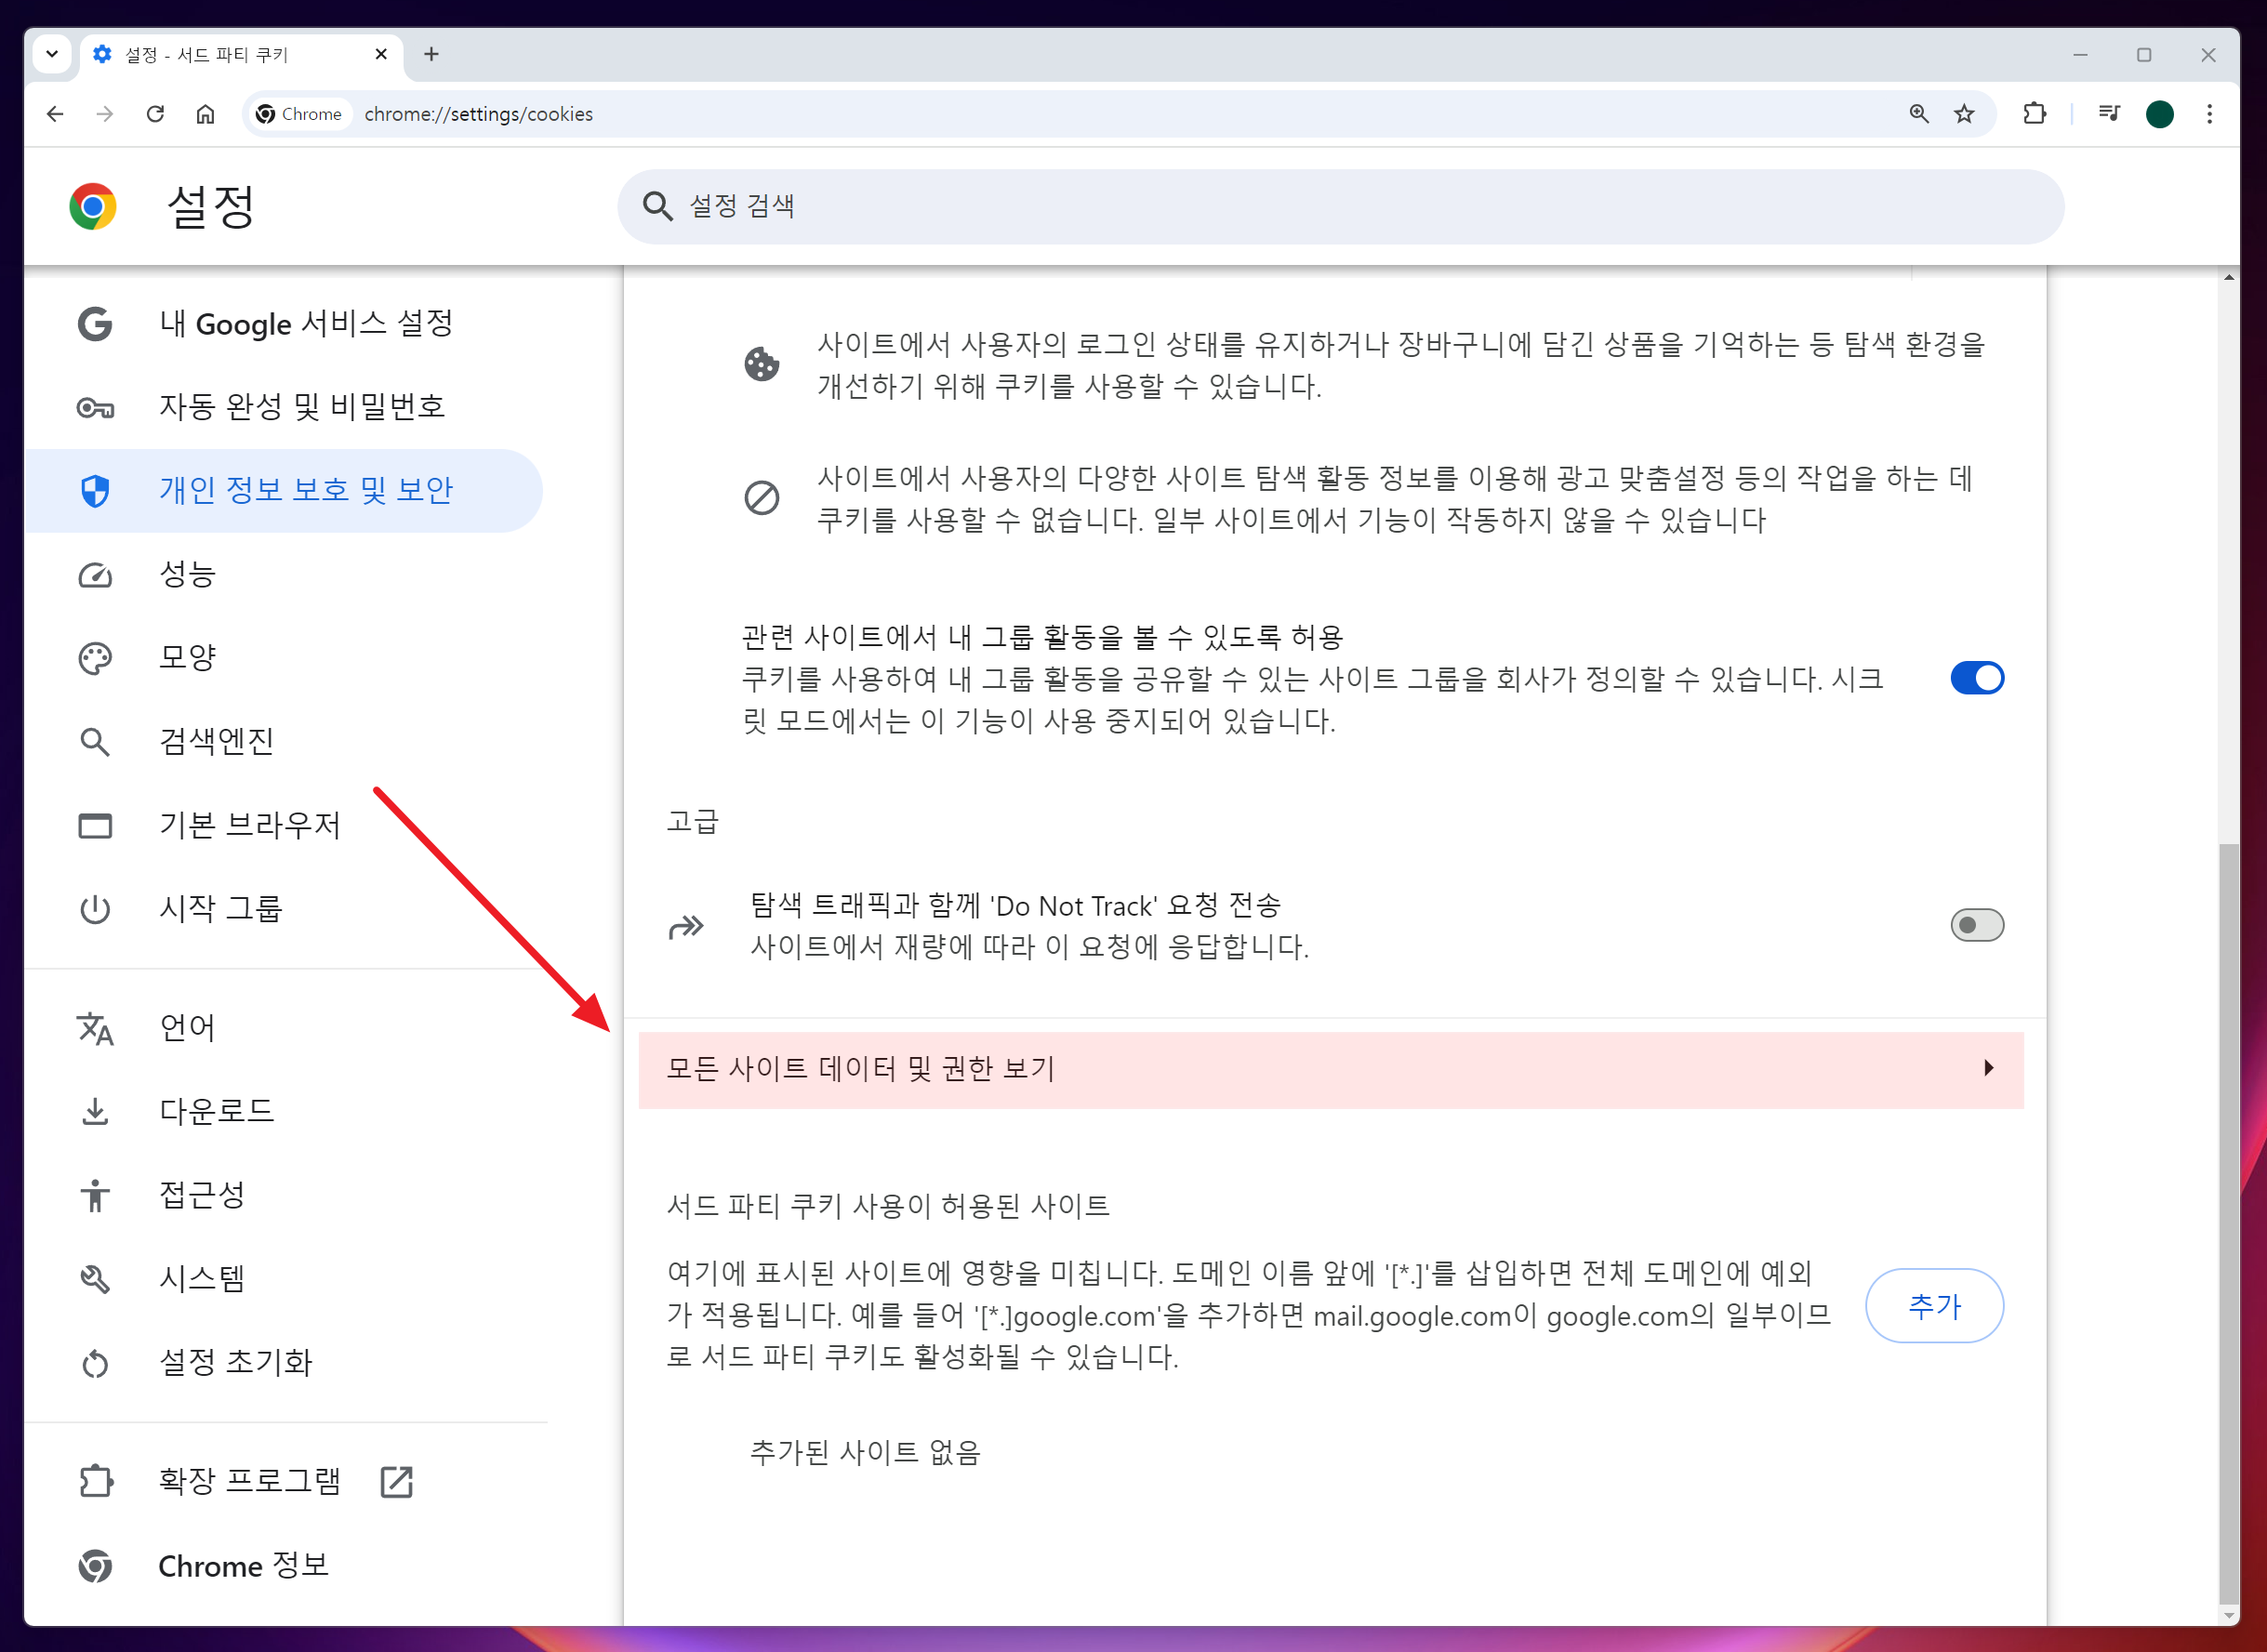
Task: Click the back arrow navigation icon
Action: coord(55,114)
